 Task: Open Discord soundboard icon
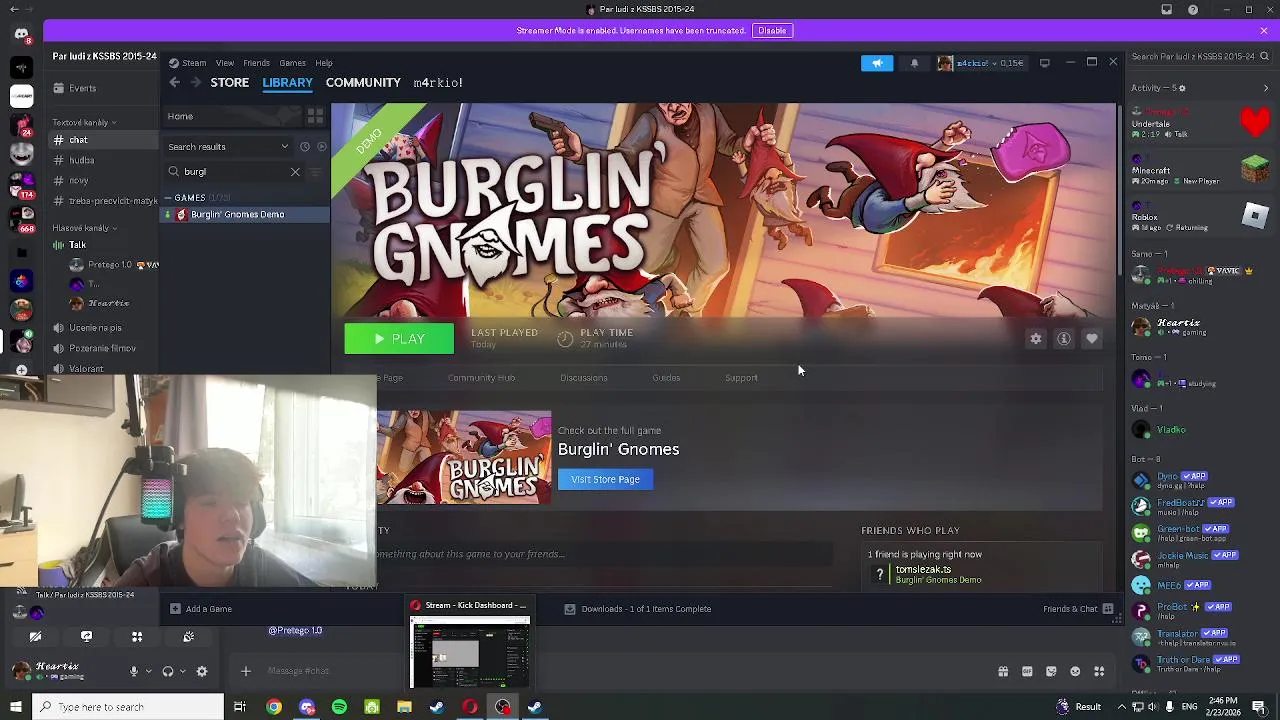pyautogui.click(x=188, y=636)
